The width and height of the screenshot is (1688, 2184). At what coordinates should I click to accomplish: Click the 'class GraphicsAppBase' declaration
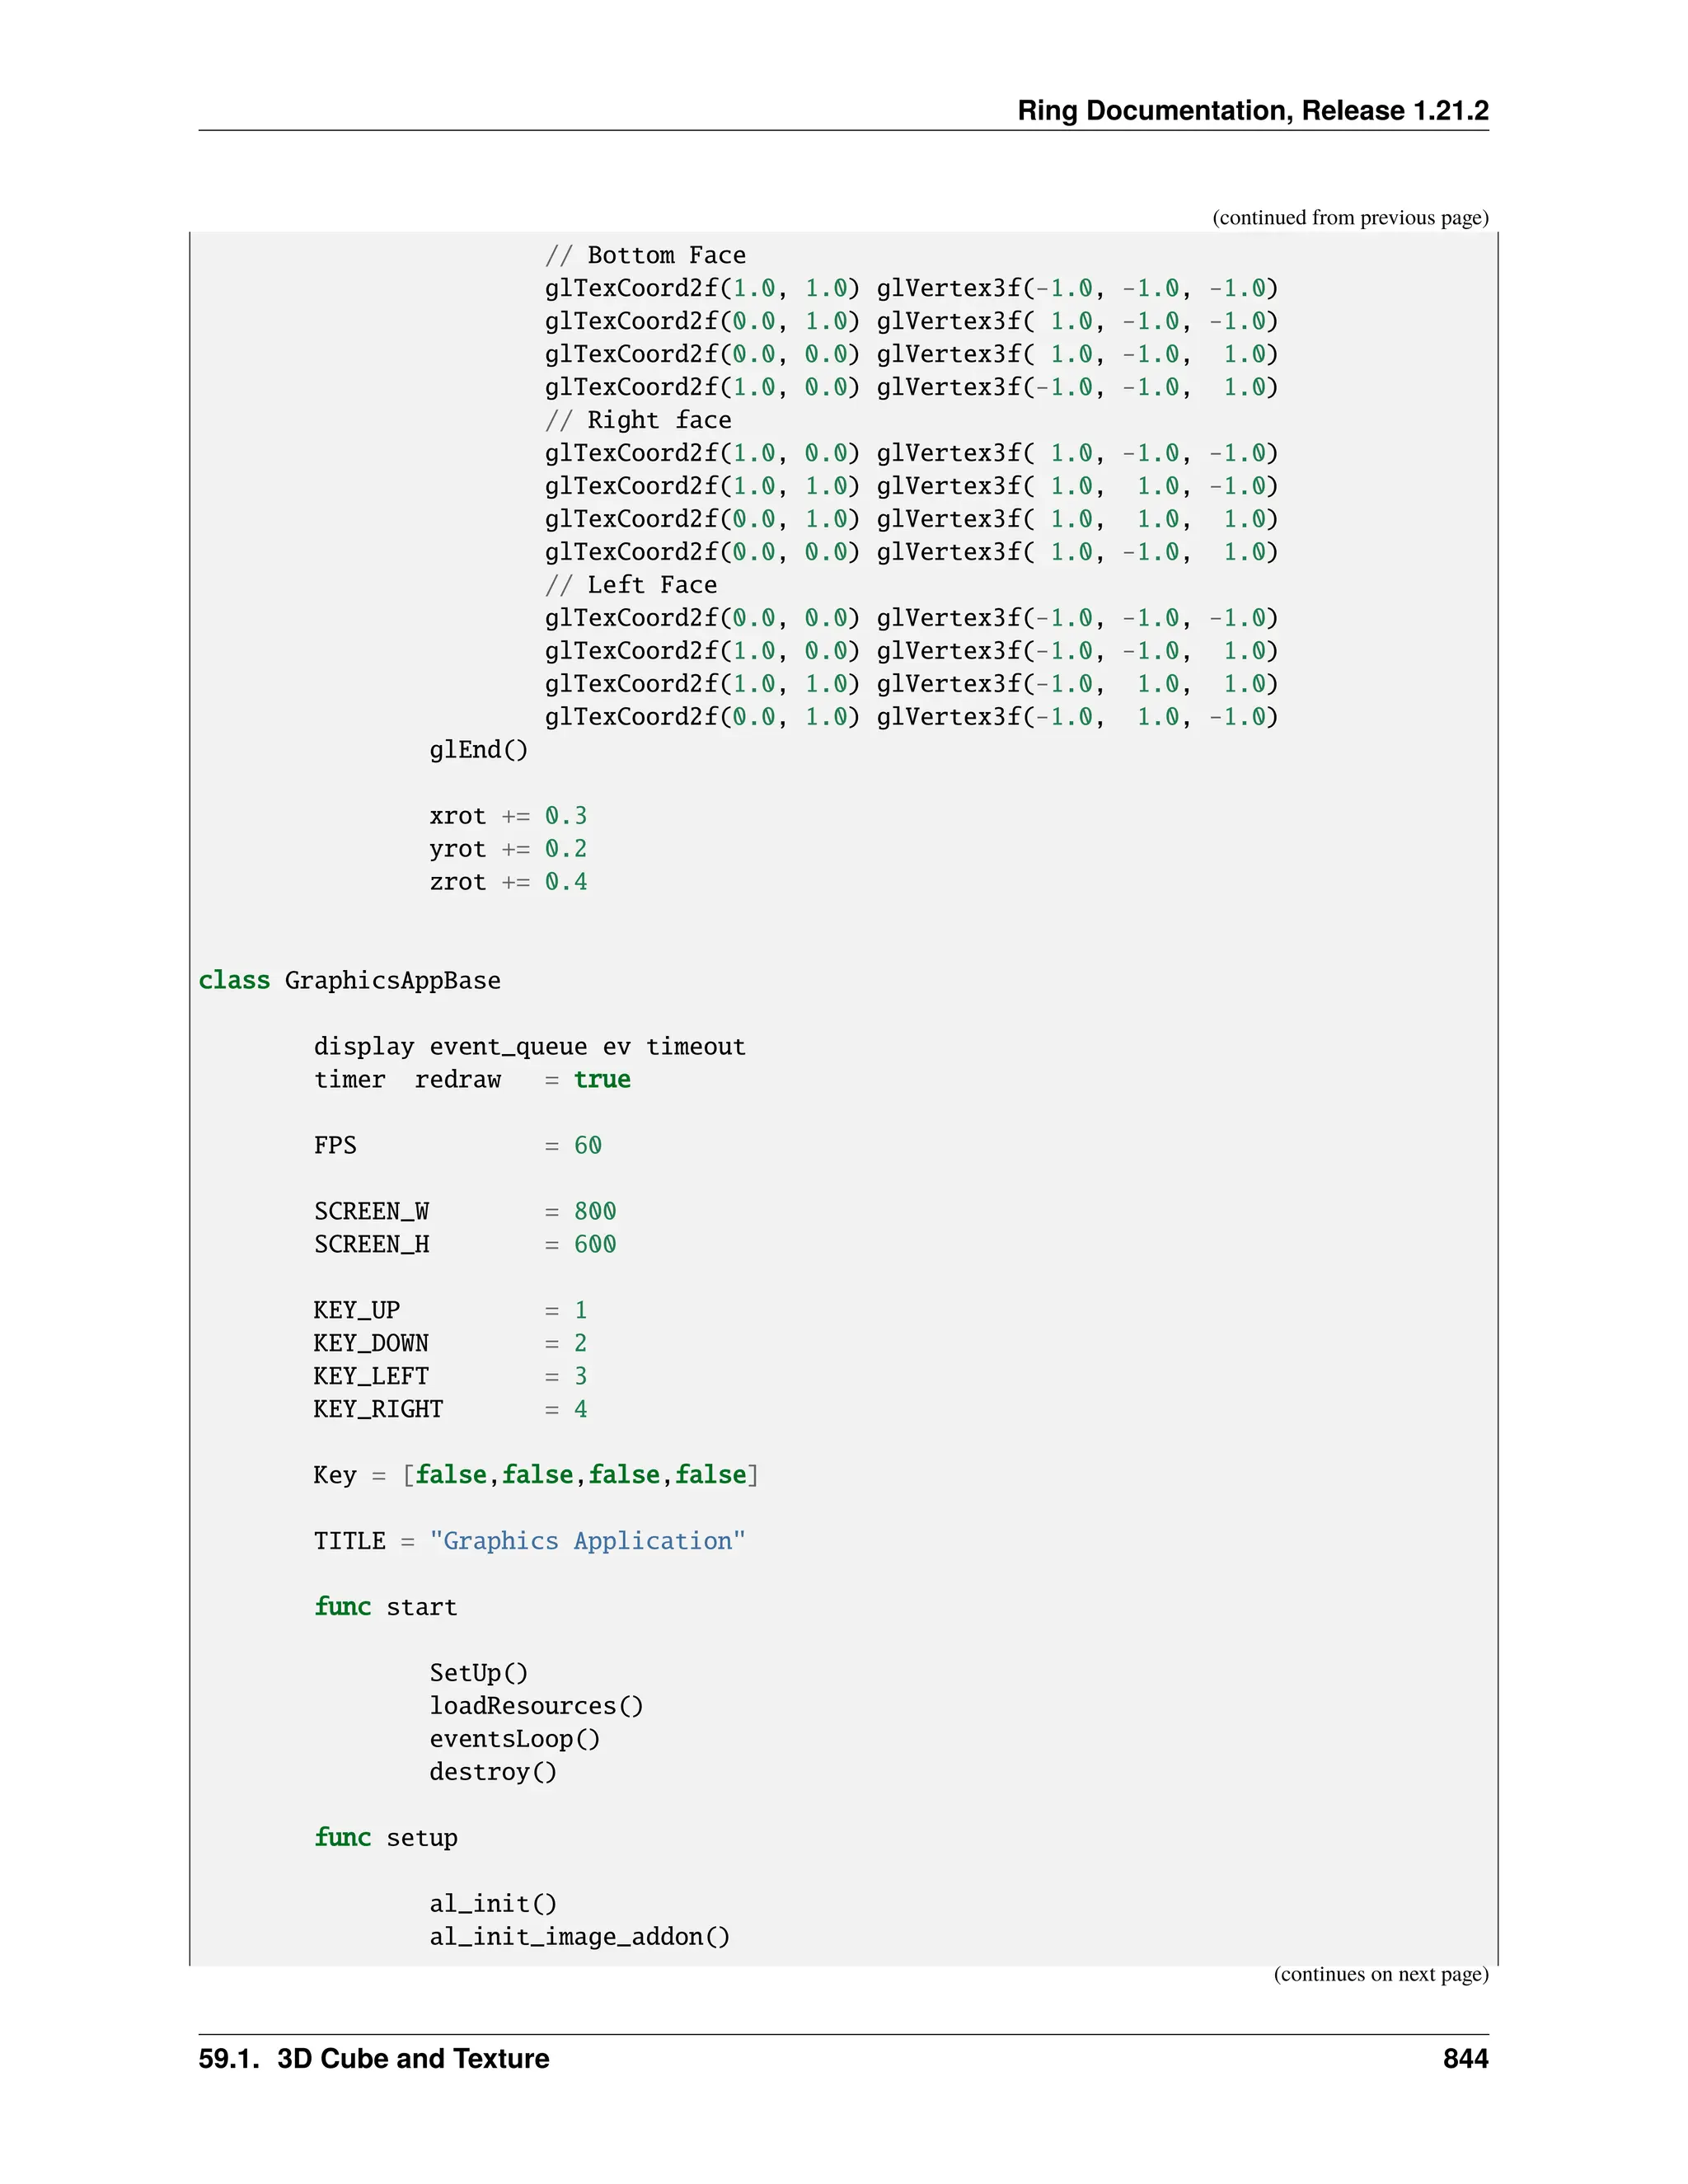349,980
